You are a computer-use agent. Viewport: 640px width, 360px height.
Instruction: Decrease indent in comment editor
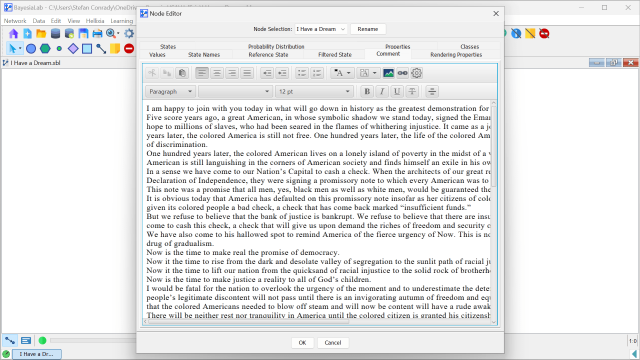[x=267, y=73]
